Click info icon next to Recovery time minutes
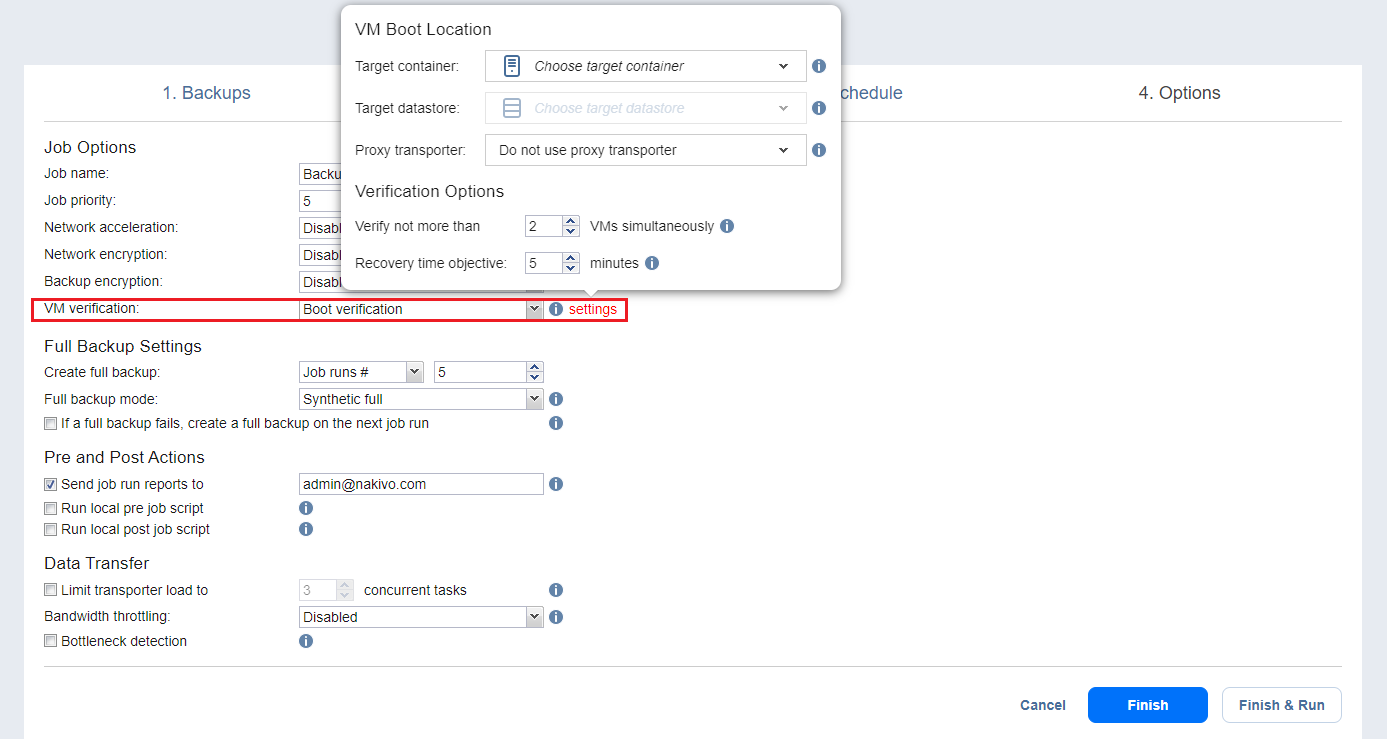 coord(652,263)
